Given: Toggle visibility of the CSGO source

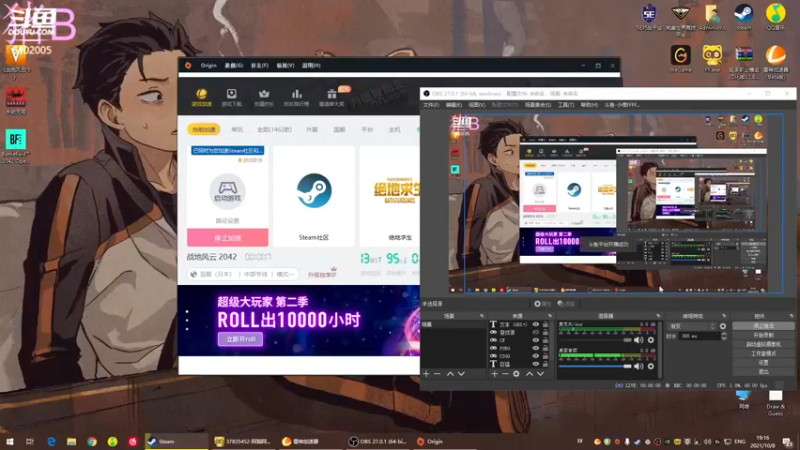Looking at the screenshot, I should [x=536, y=356].
